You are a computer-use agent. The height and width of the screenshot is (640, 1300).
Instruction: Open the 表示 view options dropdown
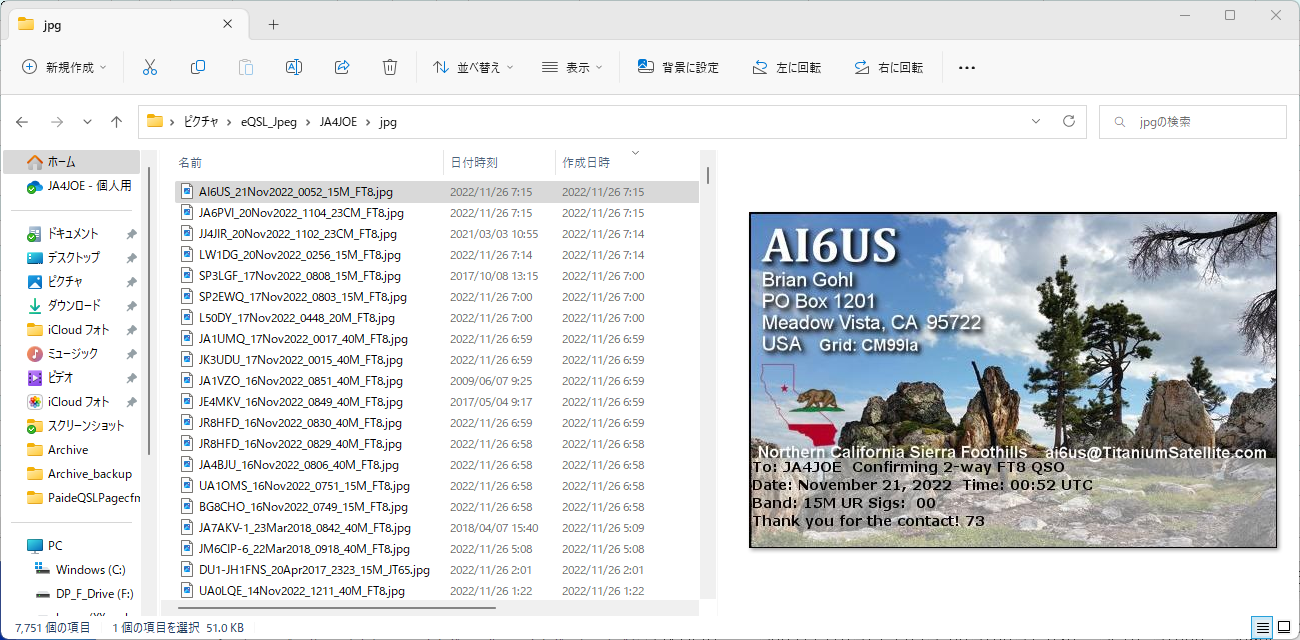(x=573, y=67)
